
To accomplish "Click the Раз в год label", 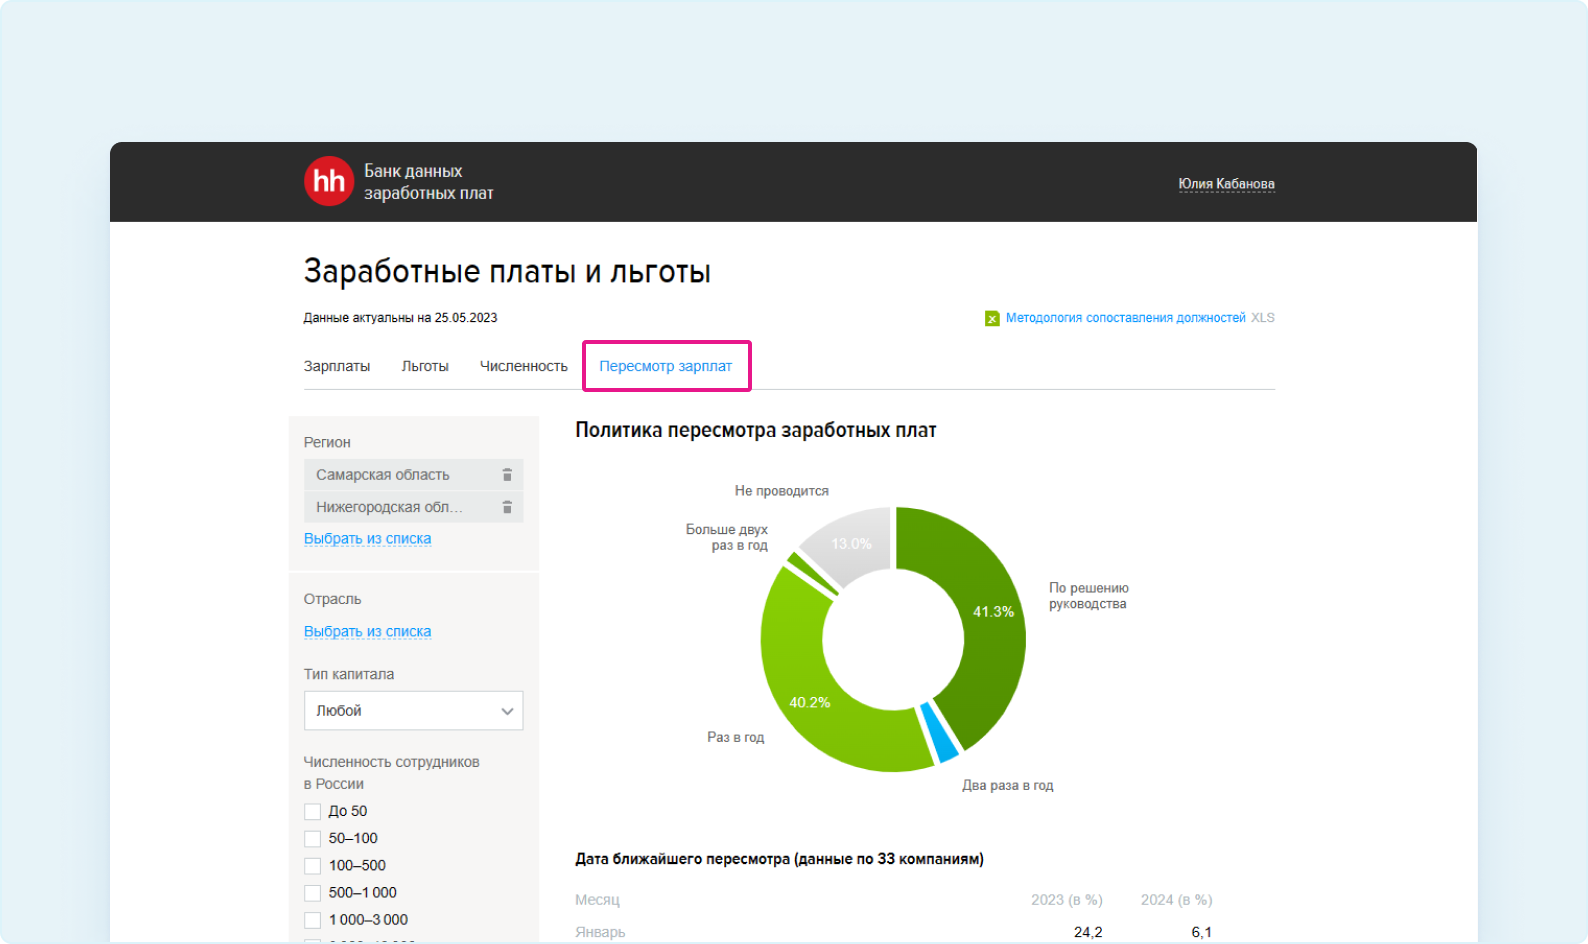I will [x=736, y=737].
